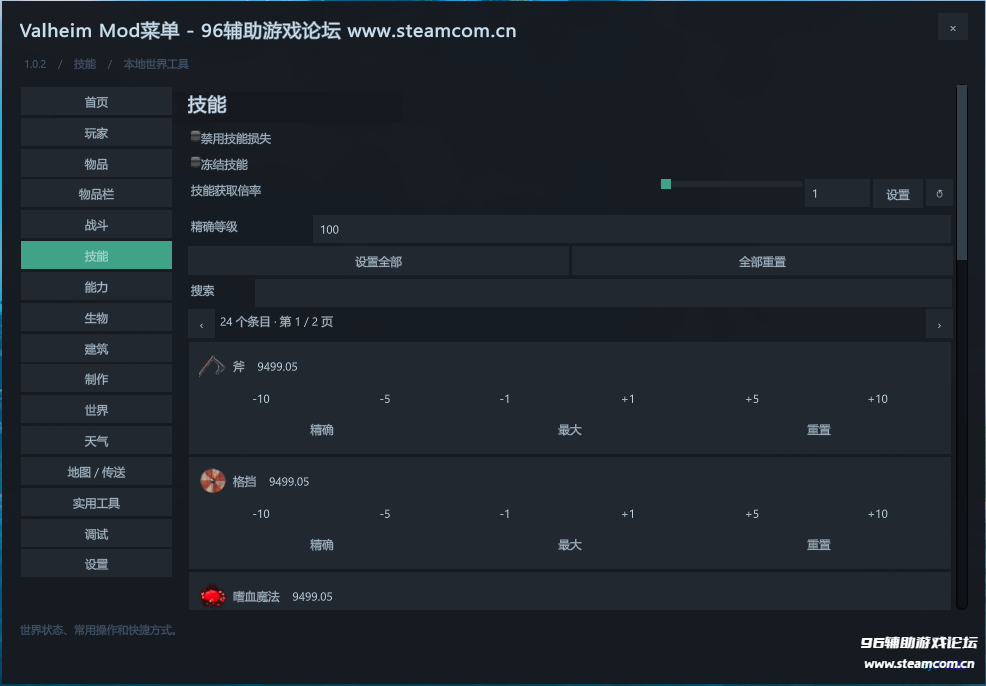Click 最大 for the 斧 skill
Image resolution: width=986 pixels, height=686 pixels.
point(570,429)
